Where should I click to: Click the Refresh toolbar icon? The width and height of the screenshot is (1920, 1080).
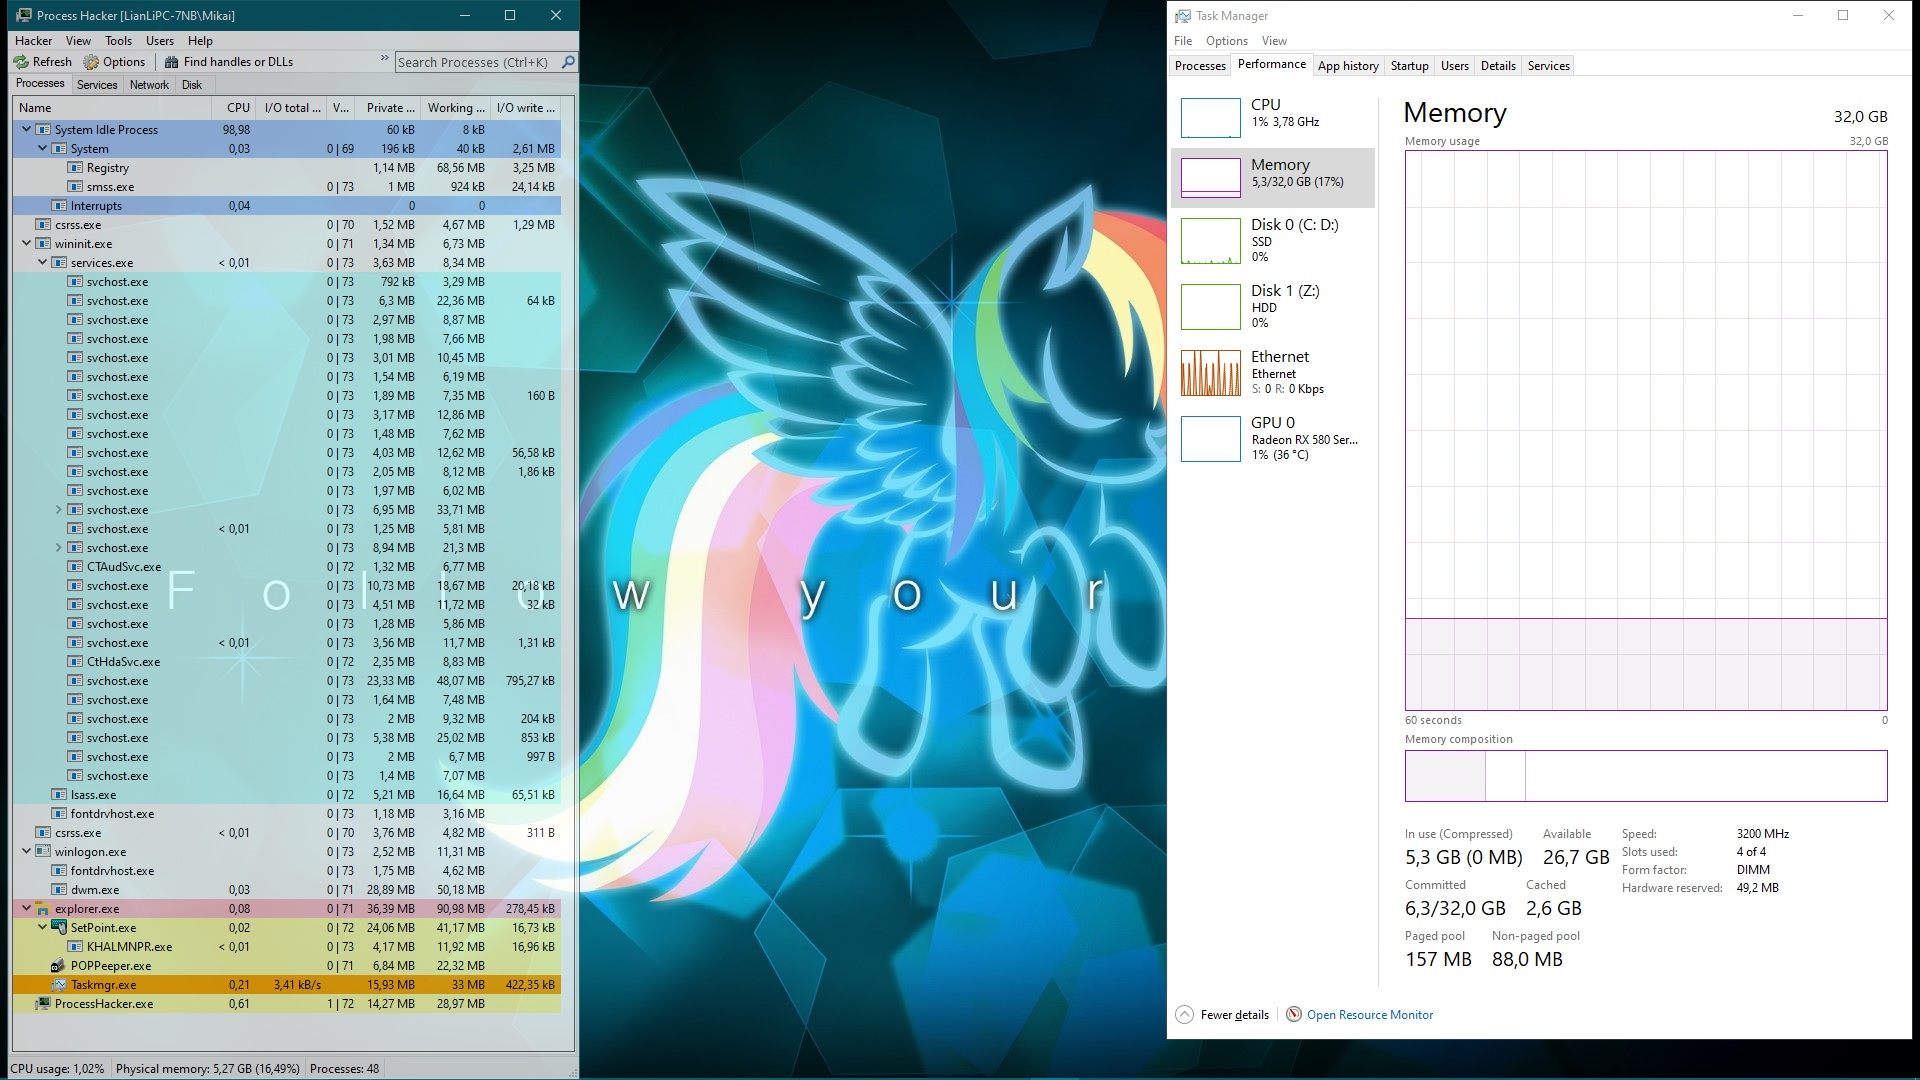tap(21, 62)
